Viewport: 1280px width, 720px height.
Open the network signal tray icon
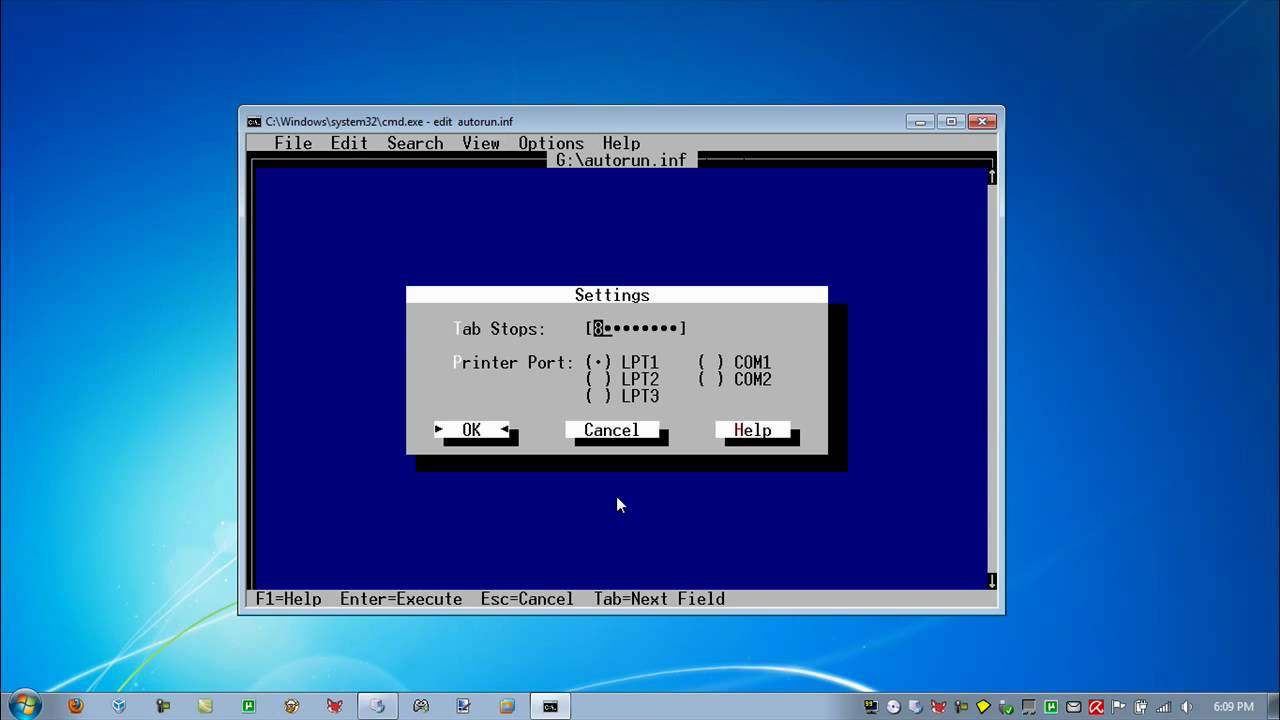(1163, 707)
